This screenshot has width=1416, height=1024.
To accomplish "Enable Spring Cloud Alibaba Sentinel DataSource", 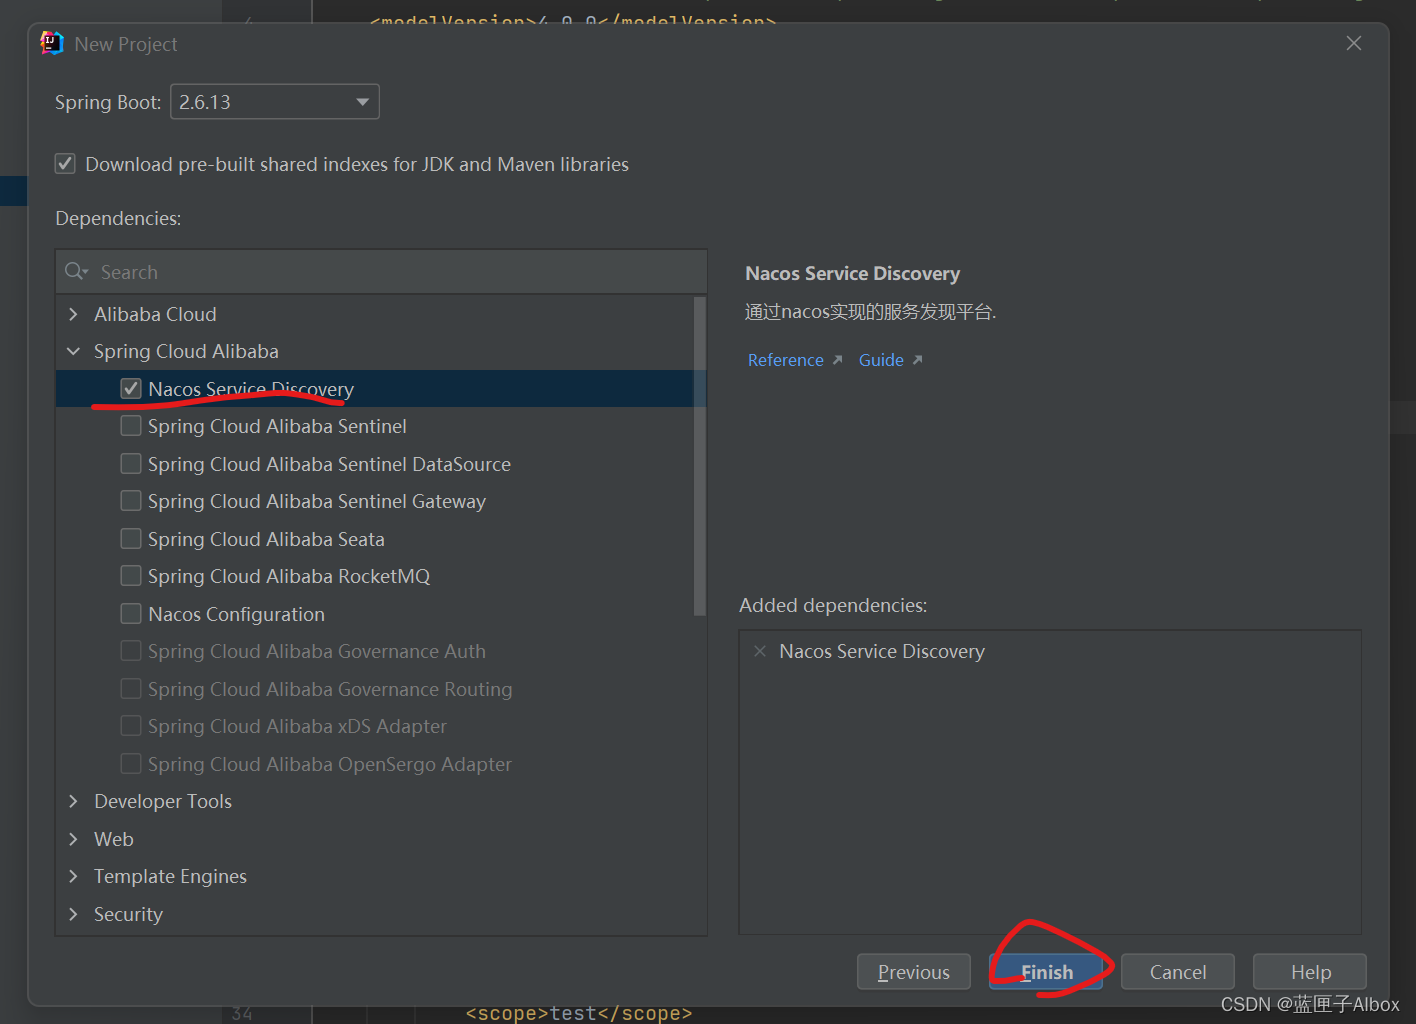I will [131, 464].
